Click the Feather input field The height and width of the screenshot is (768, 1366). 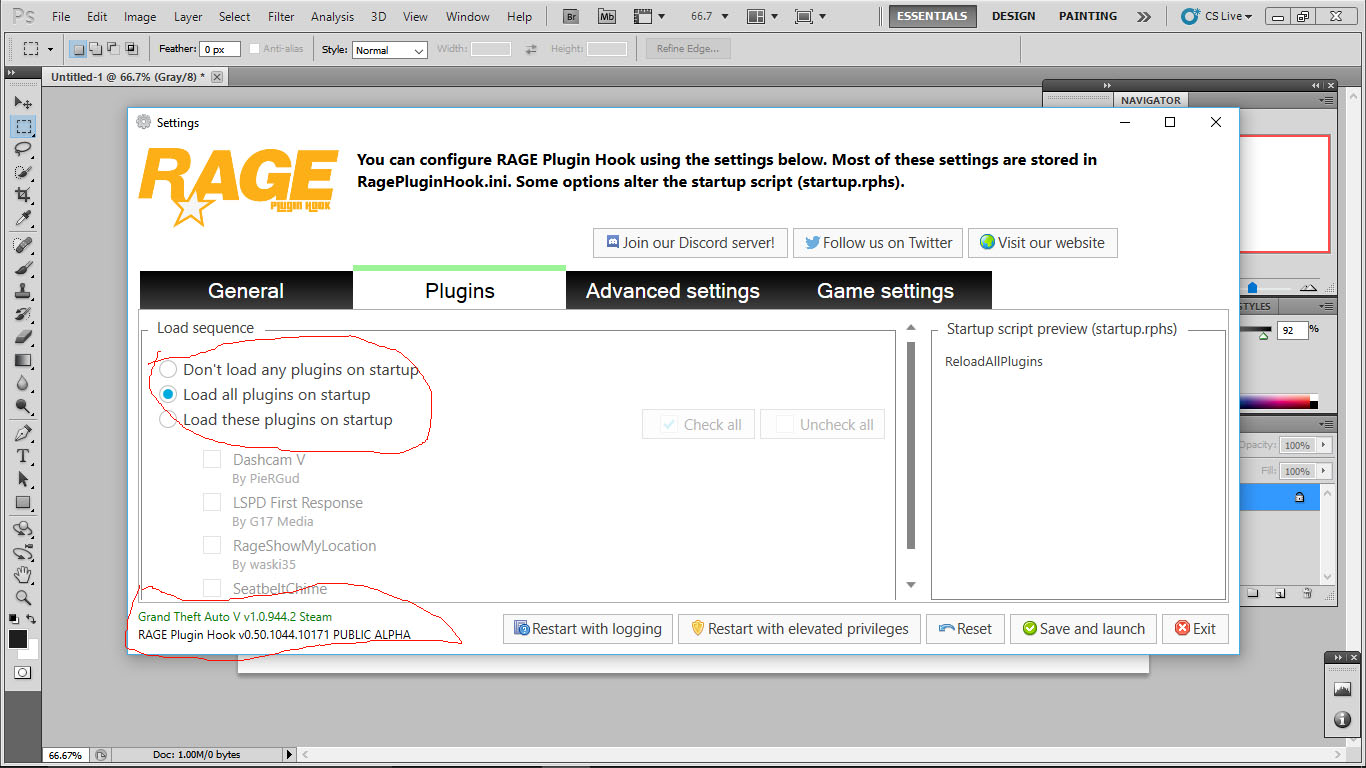[x=220, y=49]
